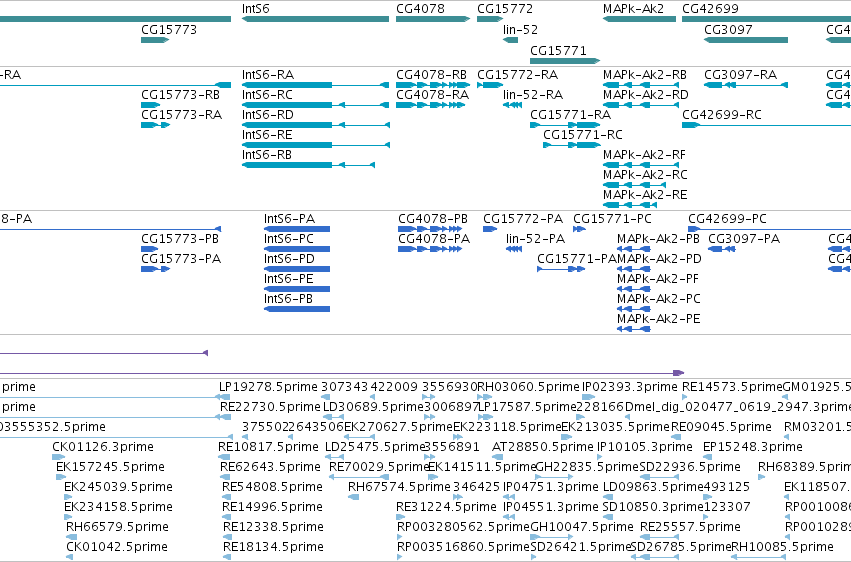This screenshot has width=851, height=562.
Task: Click protein CG4078-PA label
Action: point(434,239)
